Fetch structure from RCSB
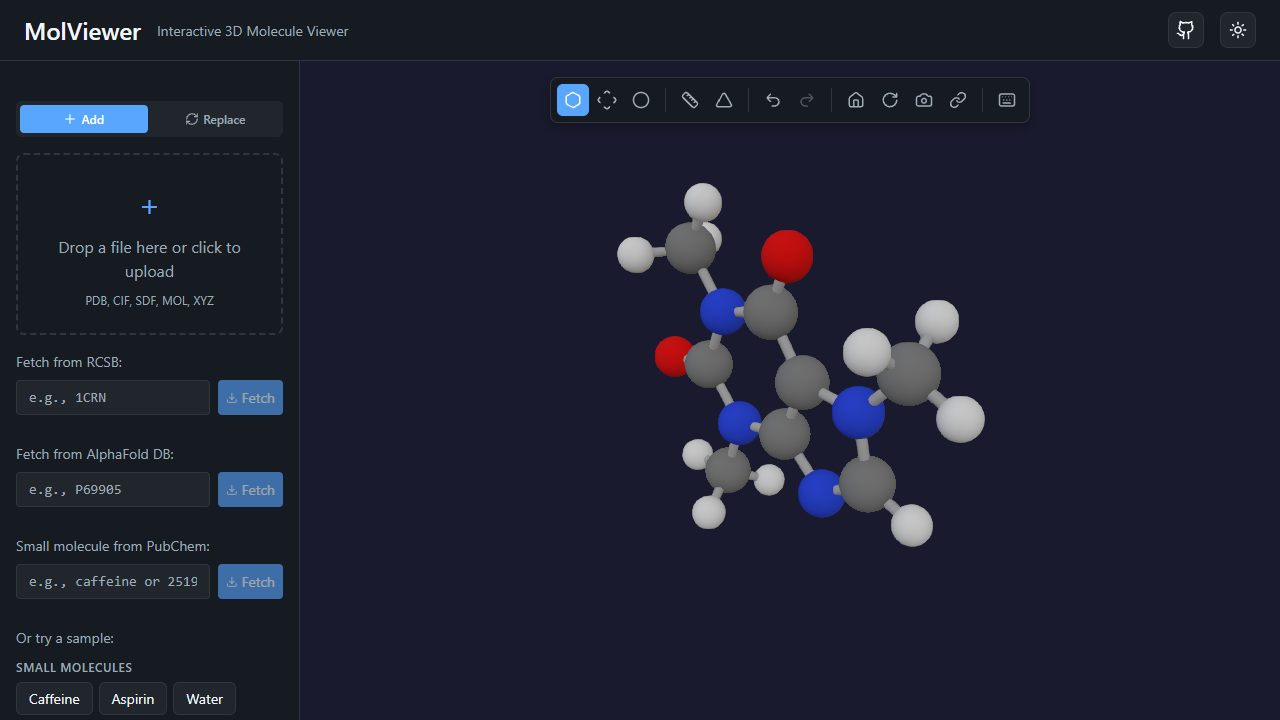The image size is (1280, 720). coord(250,398)
